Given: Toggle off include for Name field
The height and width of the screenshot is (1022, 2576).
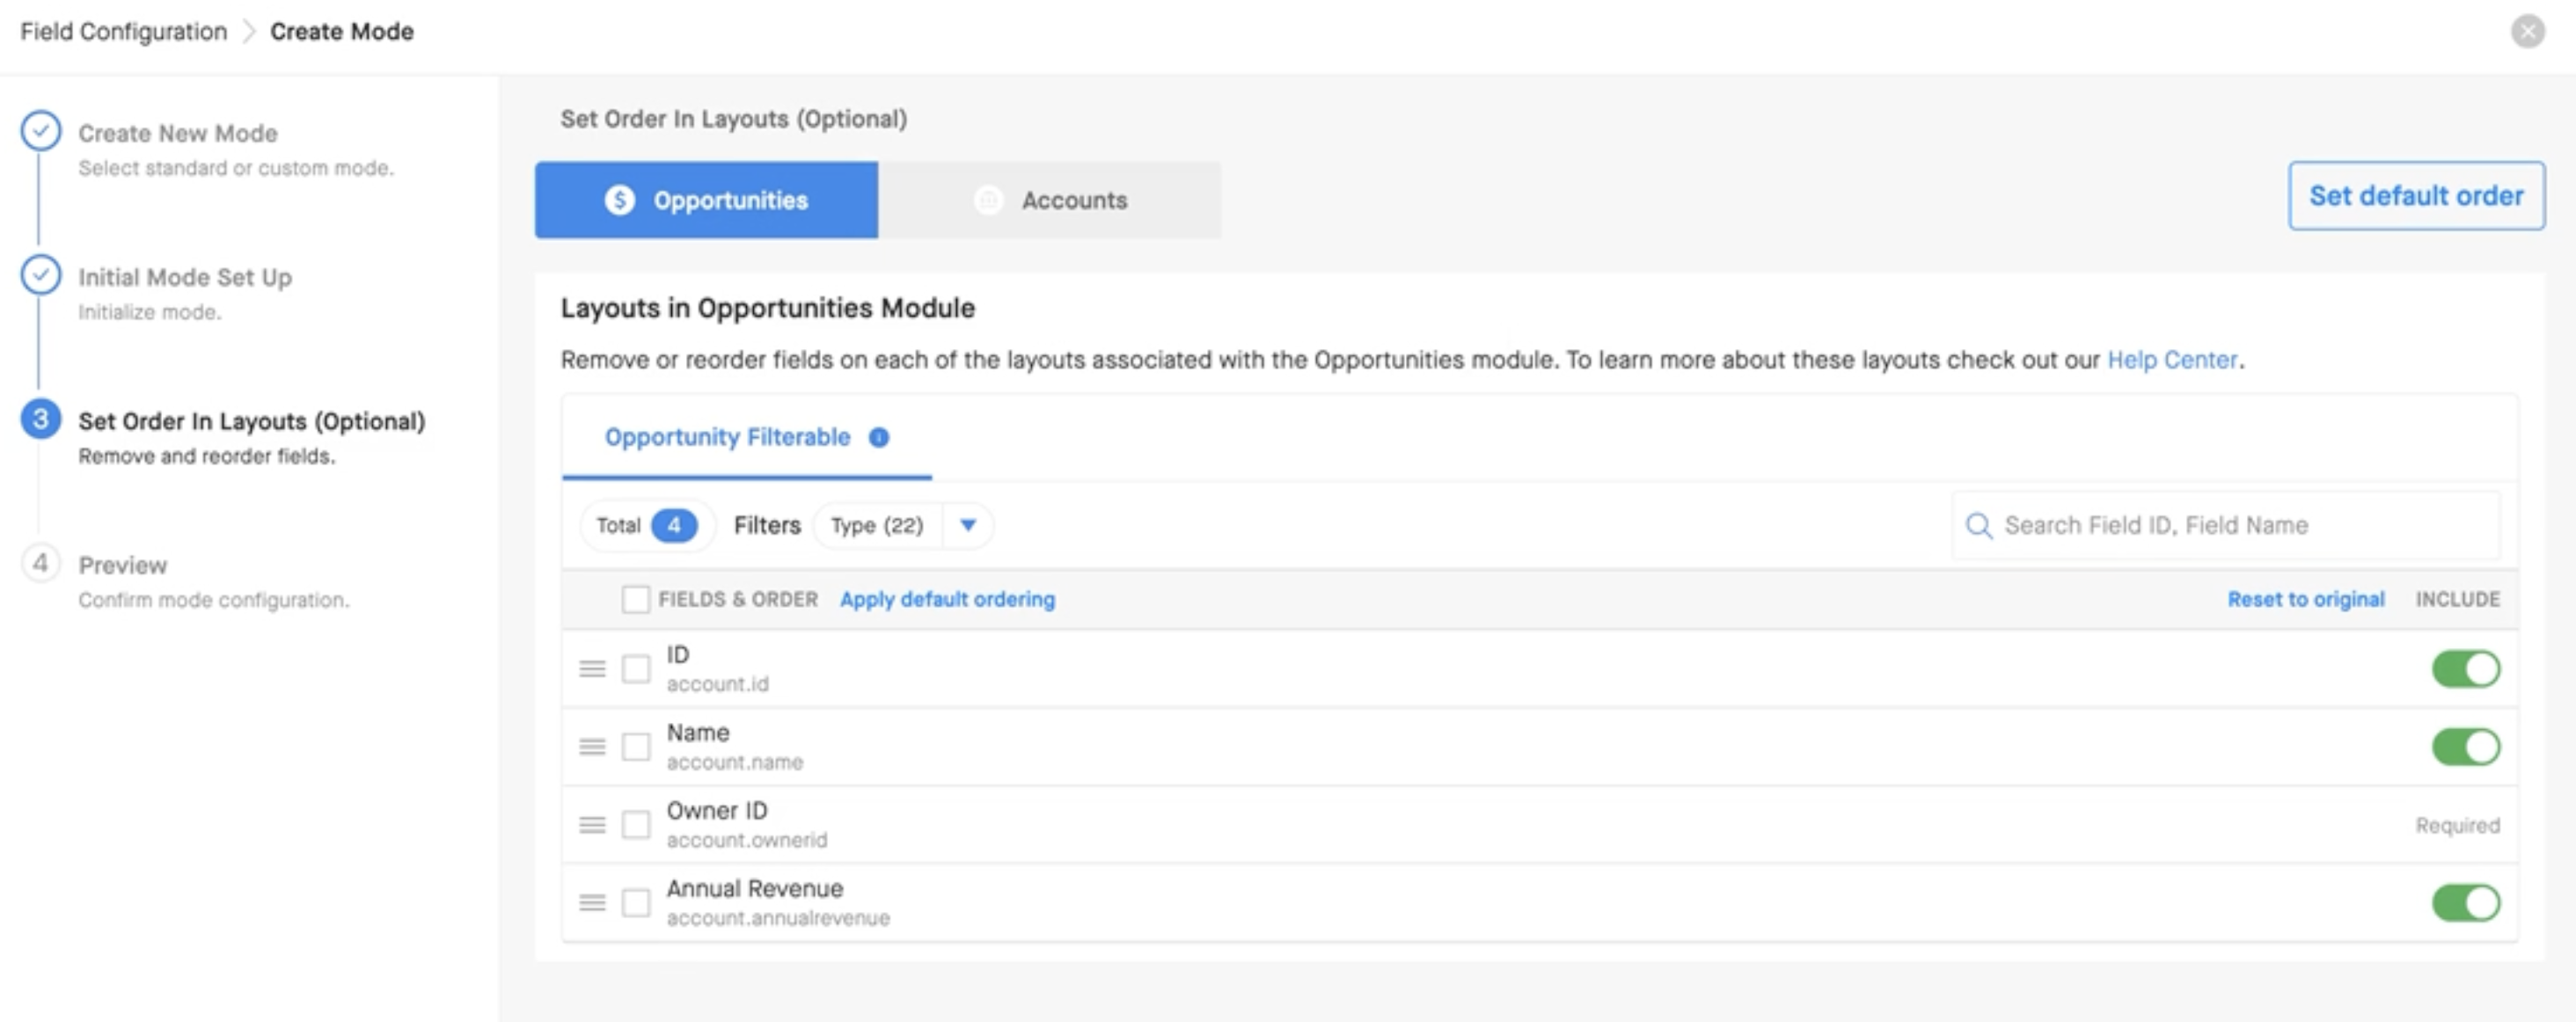Looking at the screenshot, I should coord(2465,746).
